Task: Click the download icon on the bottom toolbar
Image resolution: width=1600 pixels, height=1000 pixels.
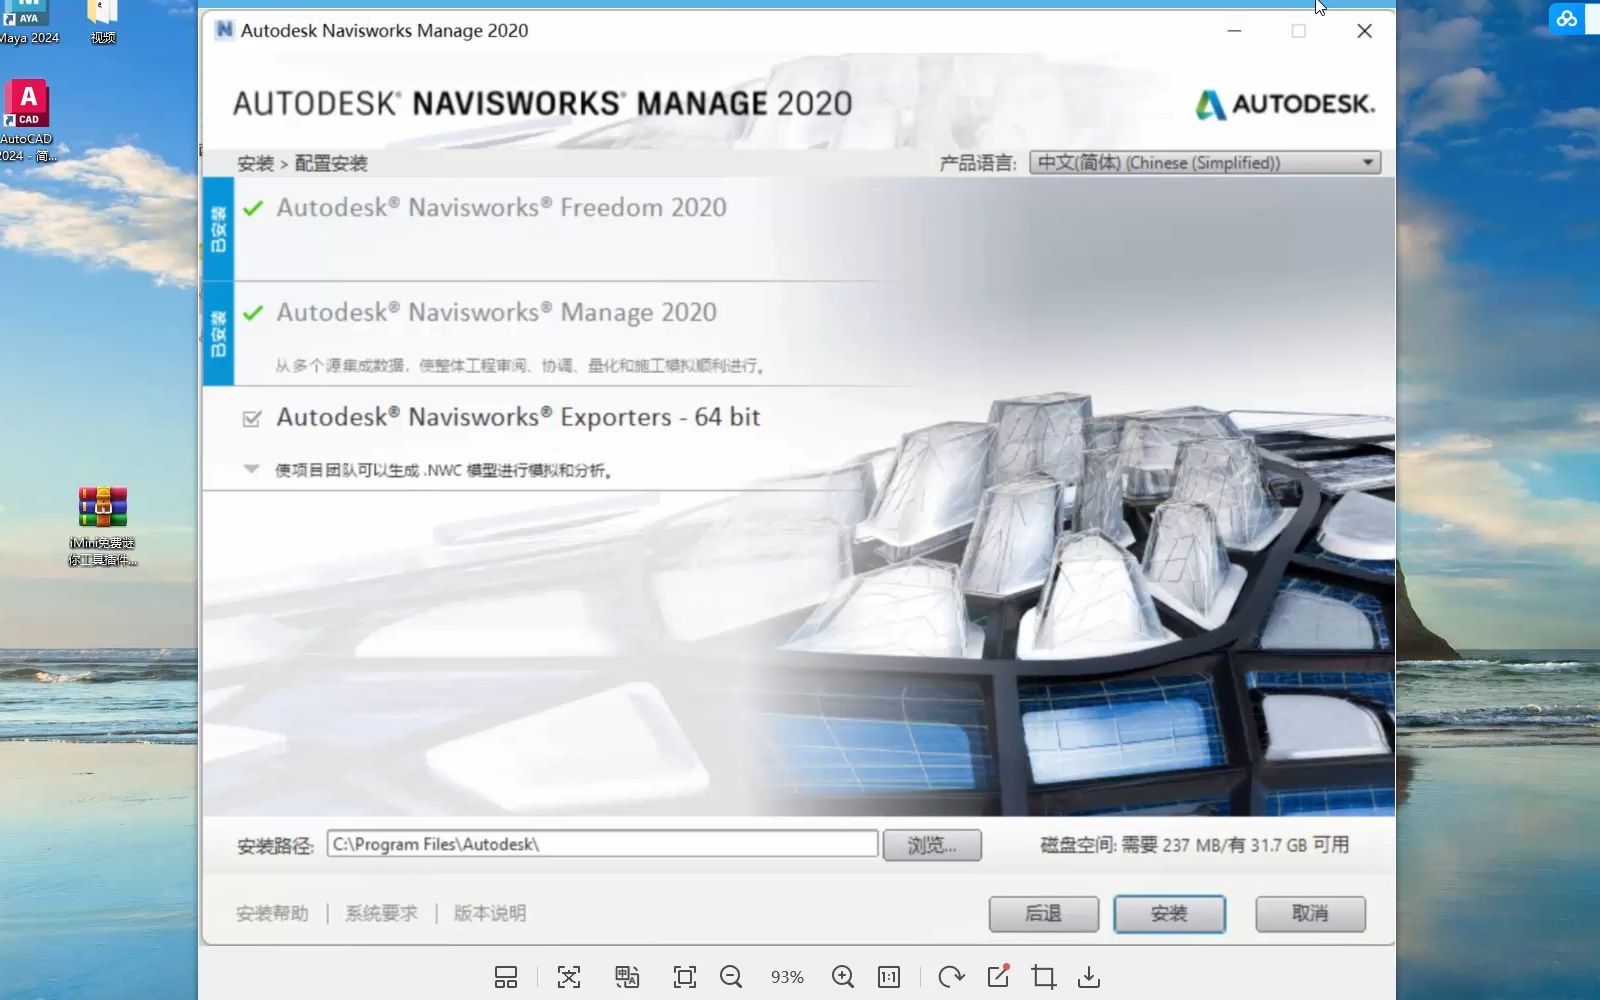Action: pos(1088,977)
